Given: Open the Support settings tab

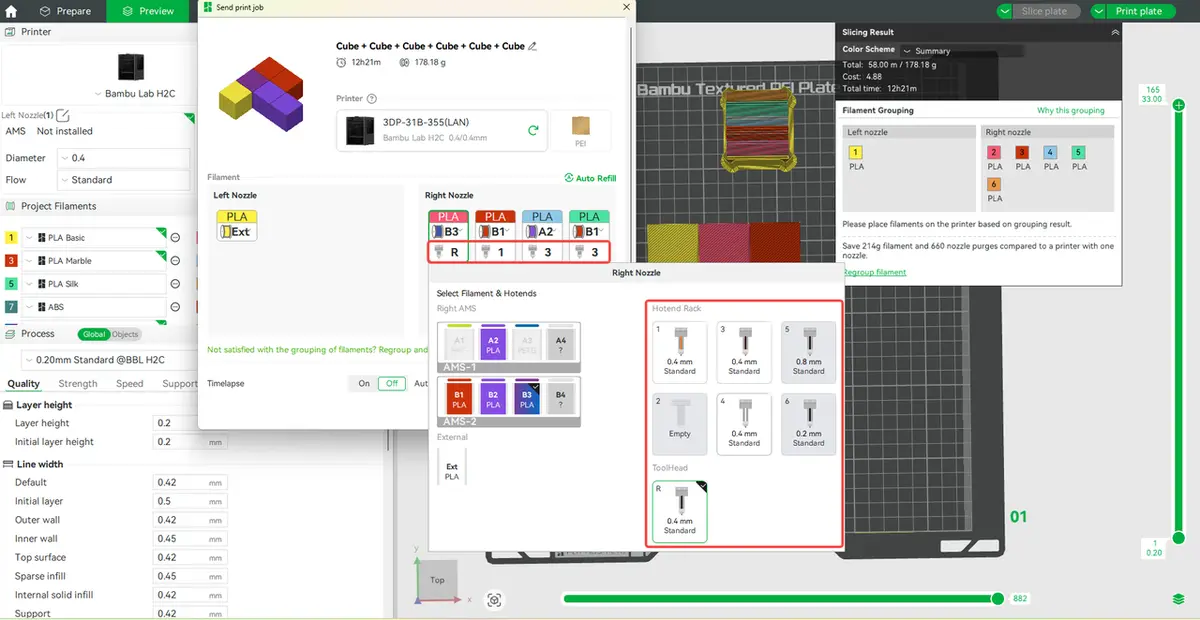Looking at the screenshot, I should click(x=180, y=384).
